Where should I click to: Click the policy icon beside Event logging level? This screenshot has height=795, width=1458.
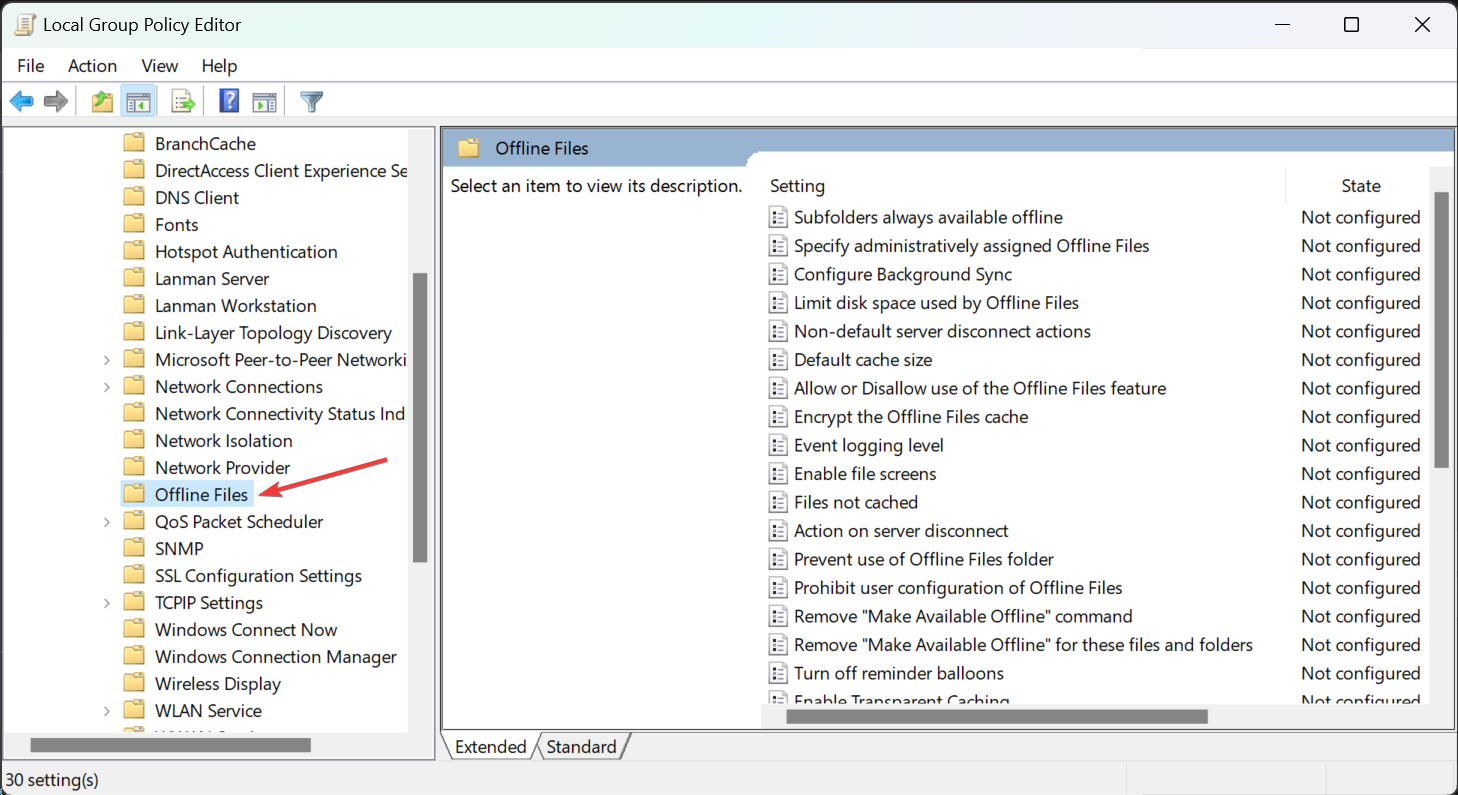pos(778,445)
